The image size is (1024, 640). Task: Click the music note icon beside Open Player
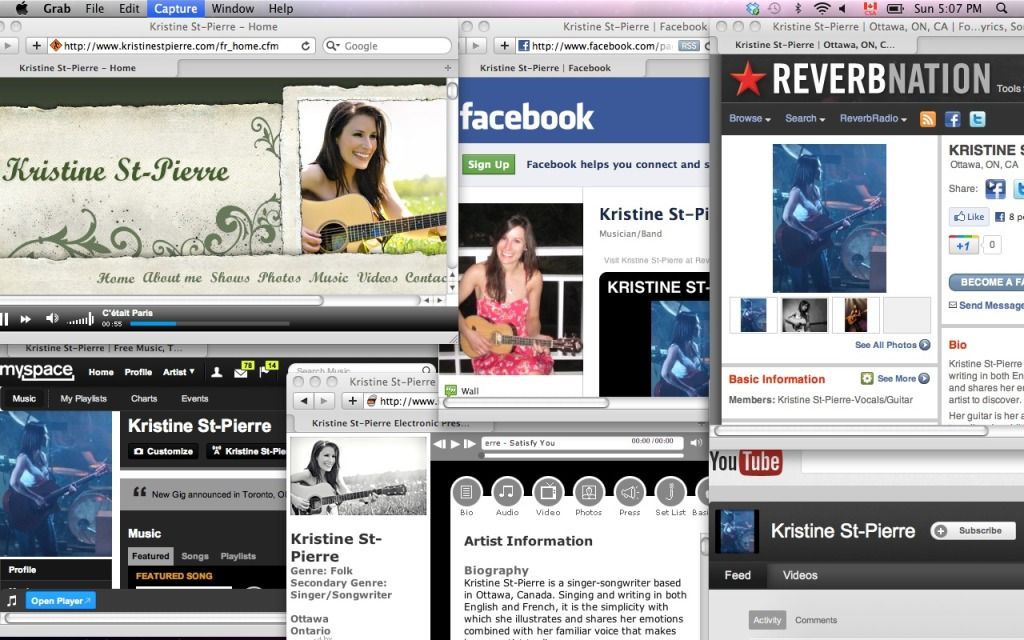12,600
